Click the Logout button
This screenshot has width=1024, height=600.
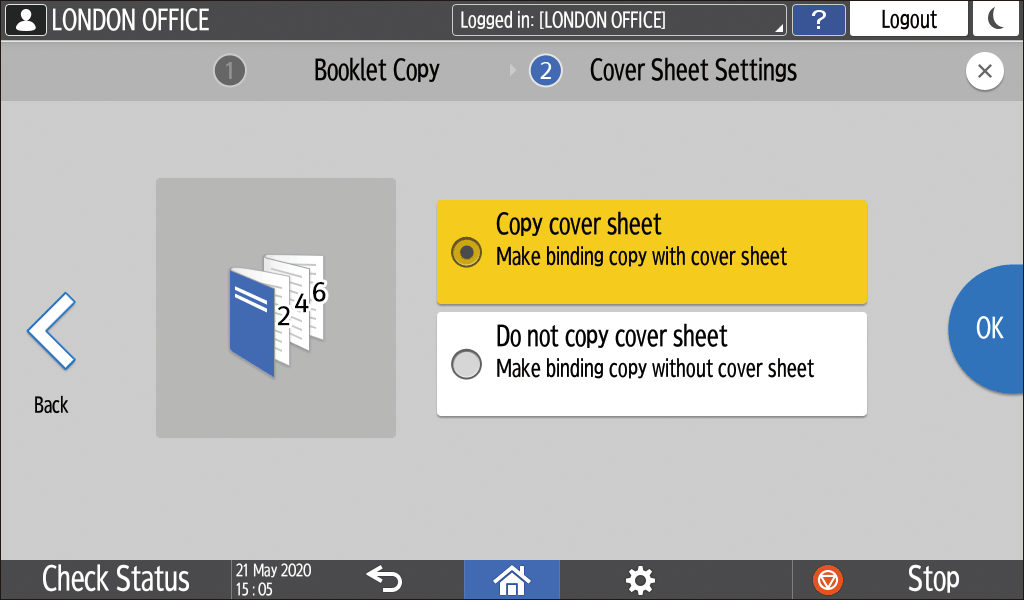(908, 19)
